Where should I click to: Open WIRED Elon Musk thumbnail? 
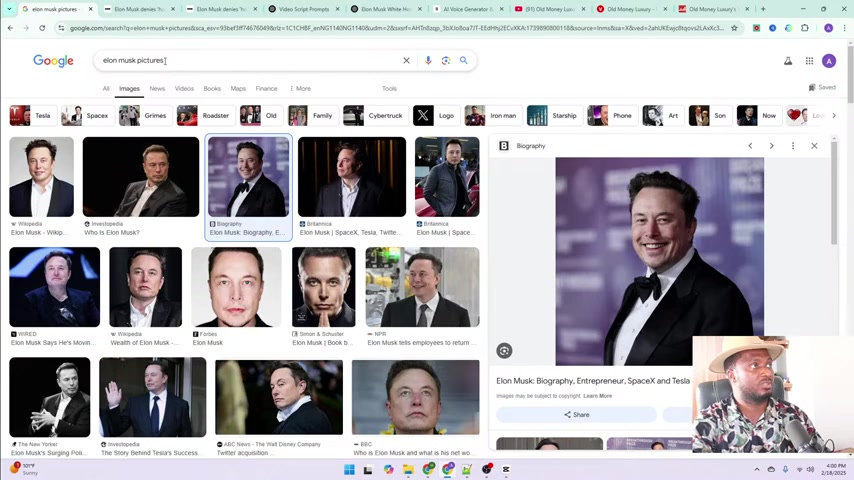(x=54, y=287)
